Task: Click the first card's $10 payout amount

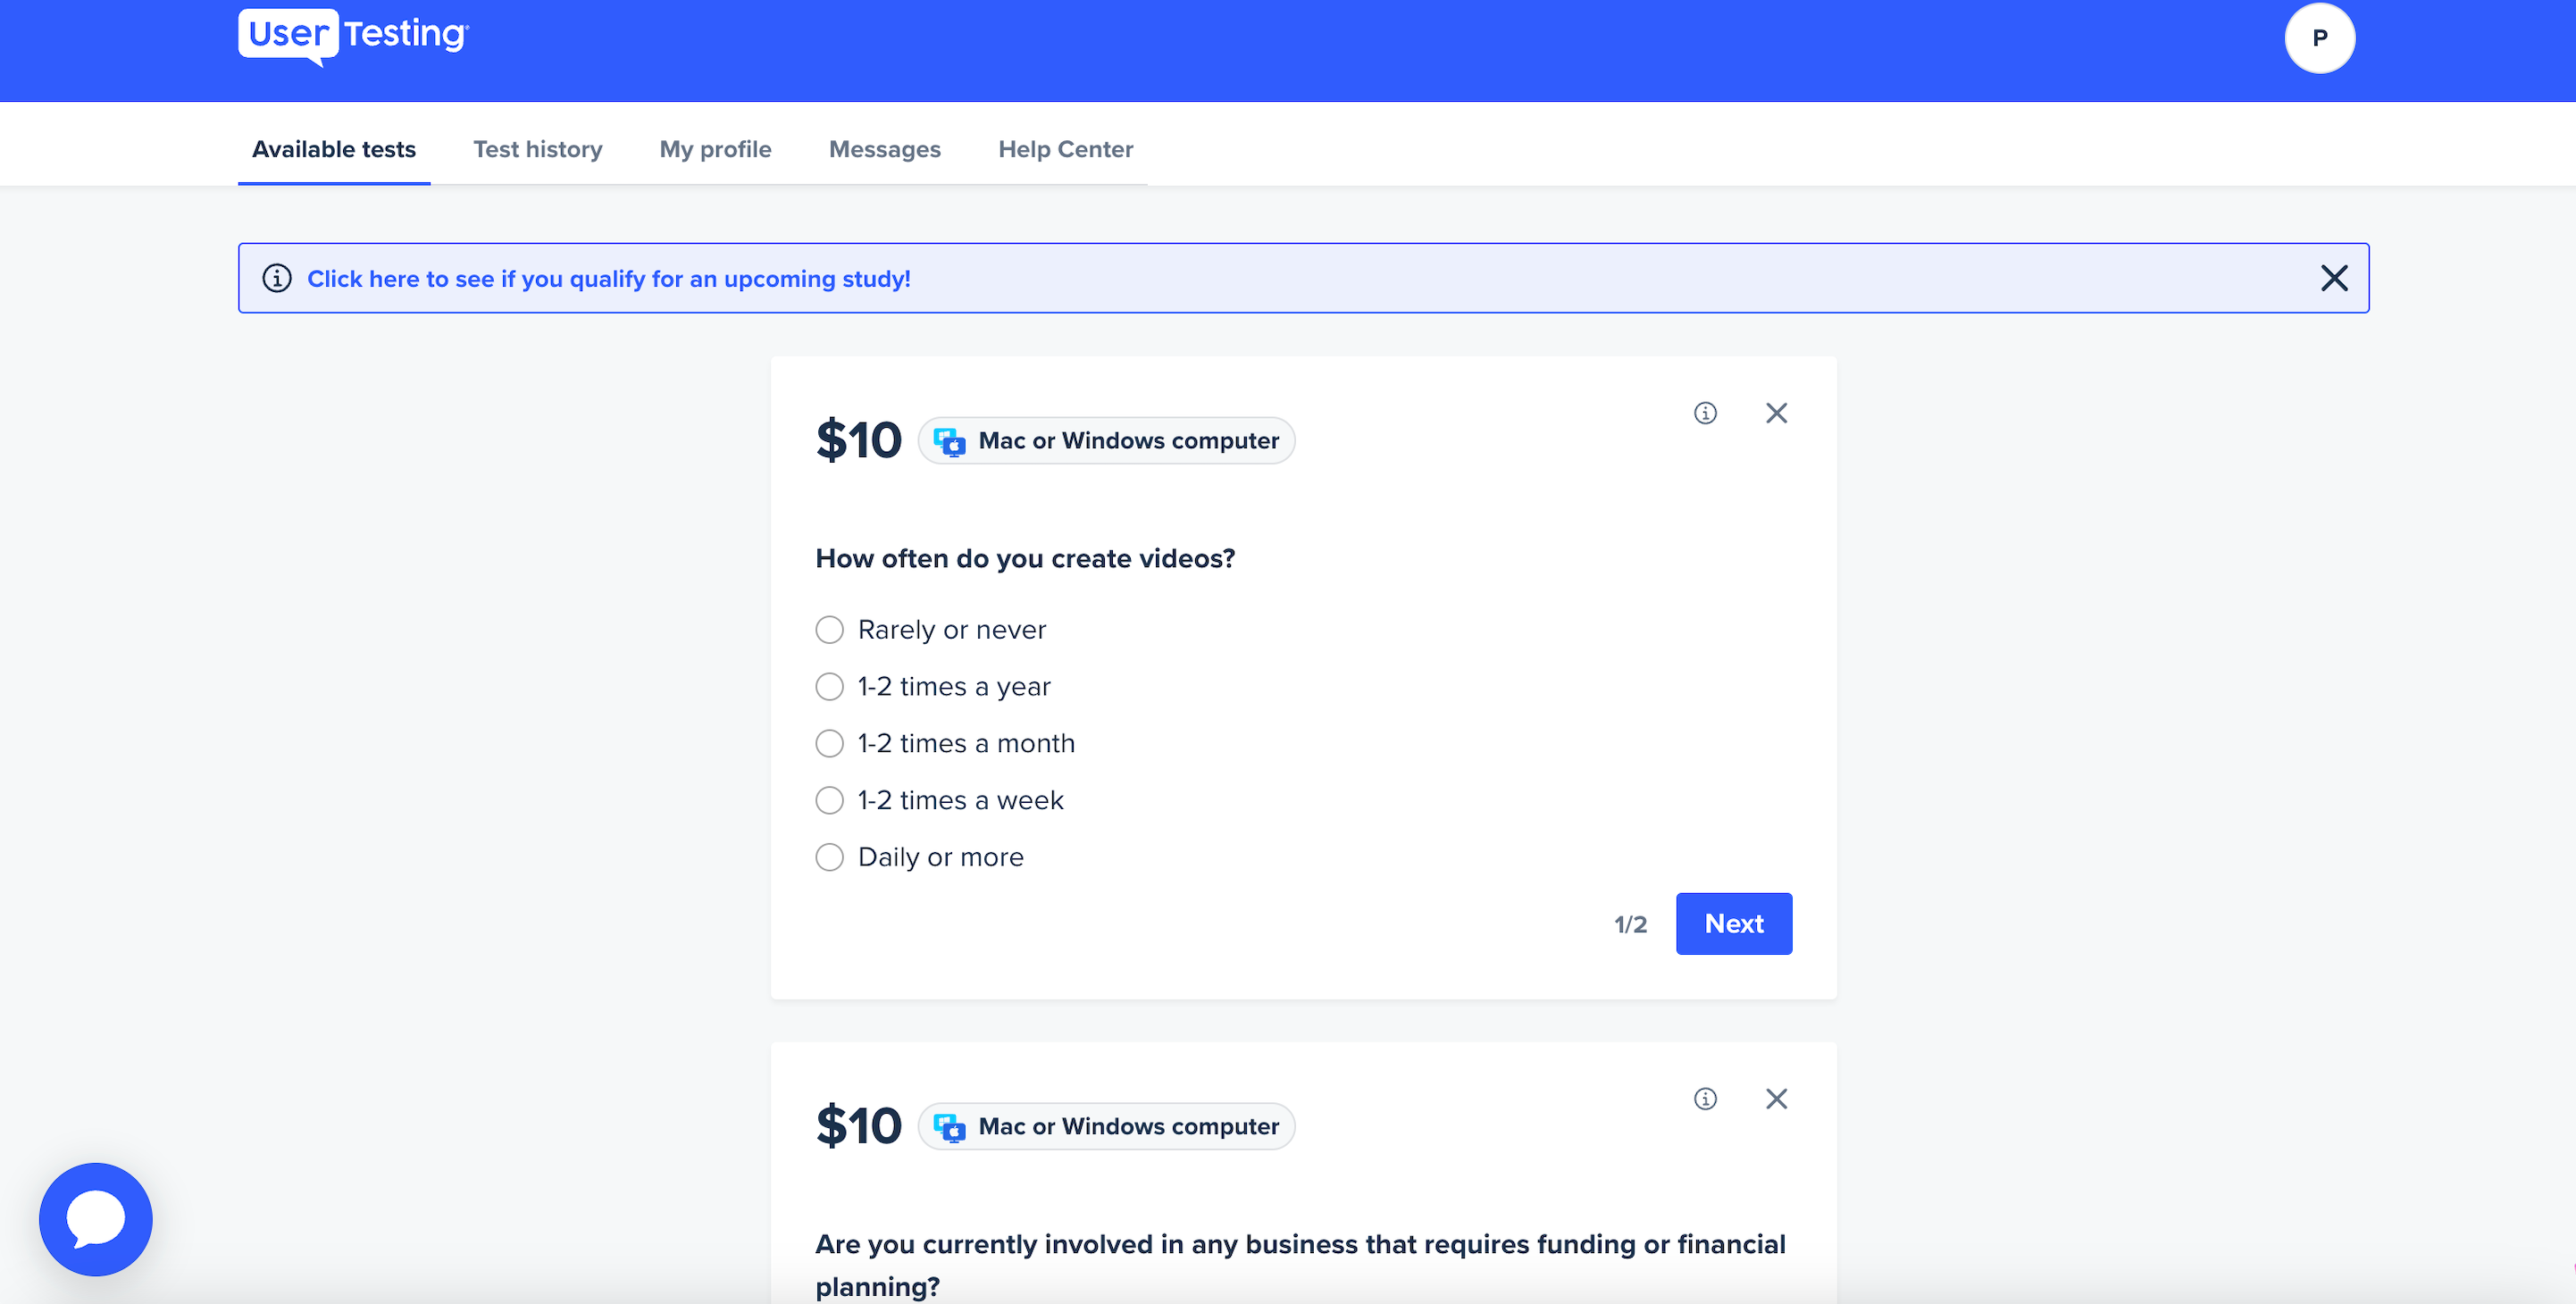Action: [x=858, y=441]
